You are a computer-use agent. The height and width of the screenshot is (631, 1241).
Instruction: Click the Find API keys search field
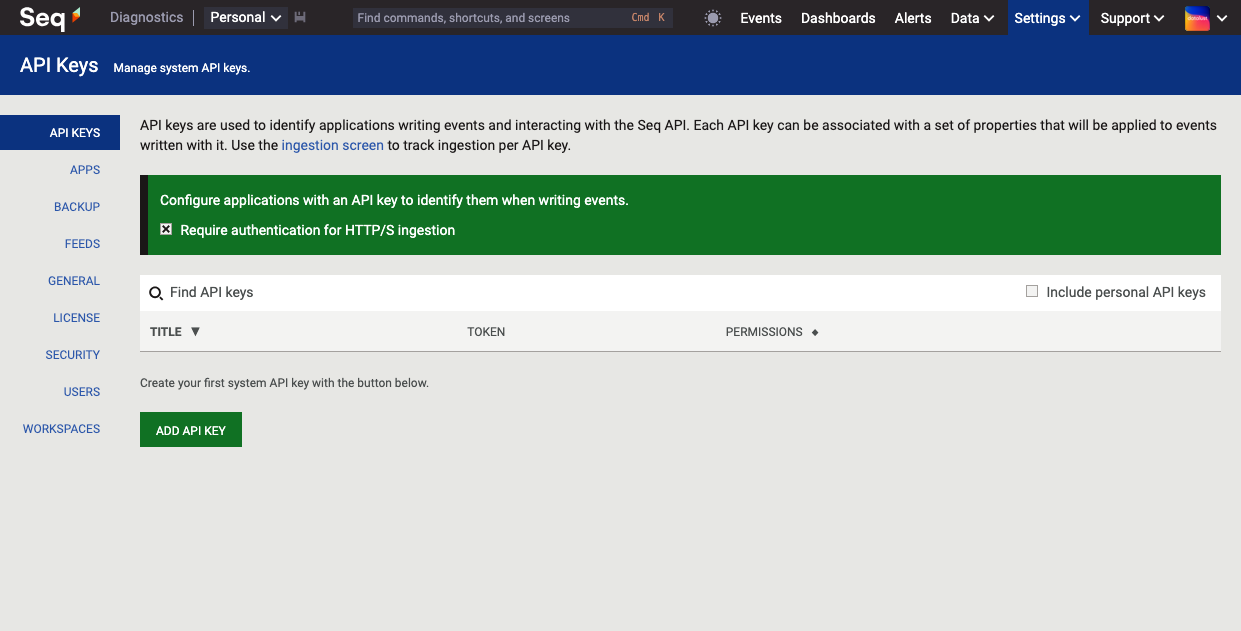click(x=580, y=293)
